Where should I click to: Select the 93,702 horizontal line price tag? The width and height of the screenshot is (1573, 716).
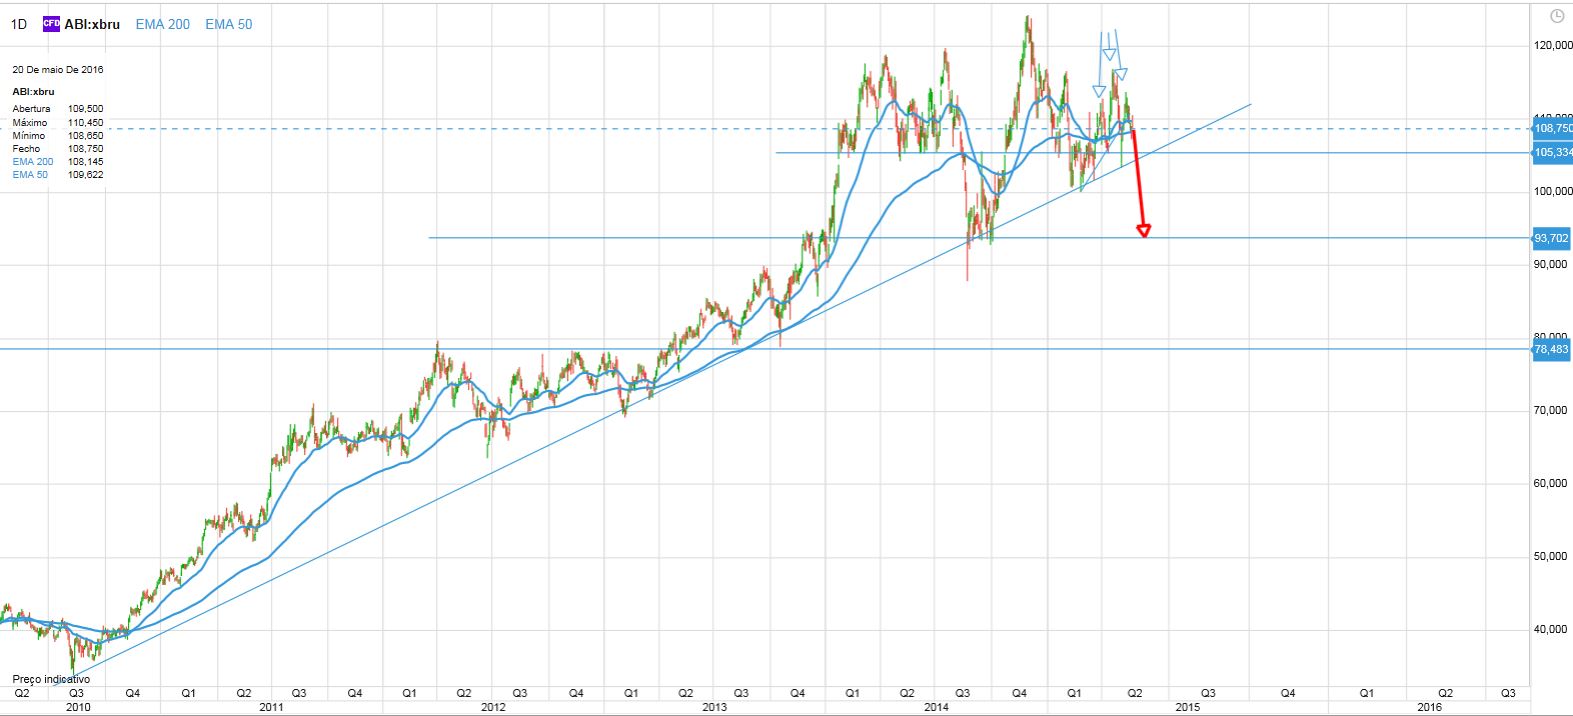1551,238
